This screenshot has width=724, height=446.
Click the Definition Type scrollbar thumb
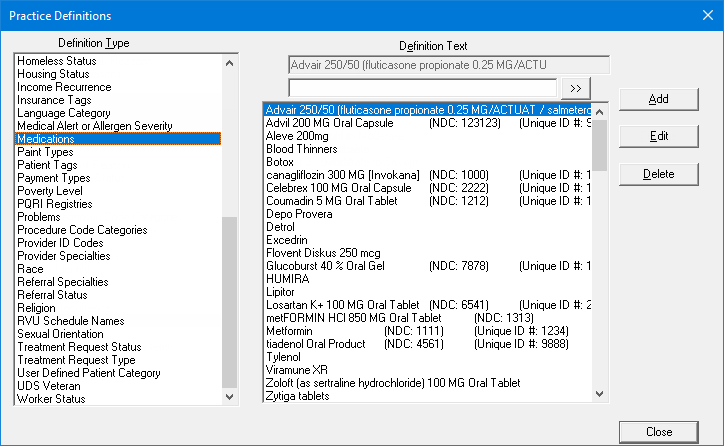tap(229, 302)
